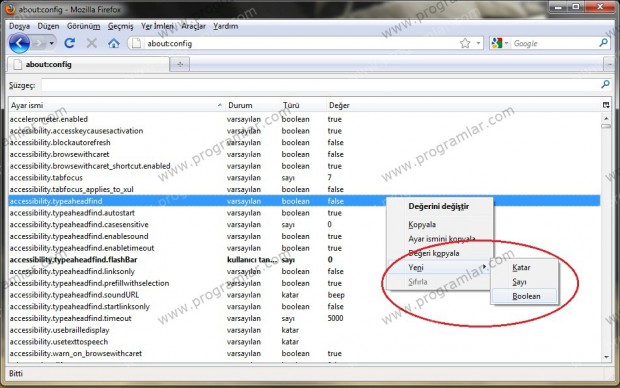Choose Kopyala in context menu

(440, 225)
